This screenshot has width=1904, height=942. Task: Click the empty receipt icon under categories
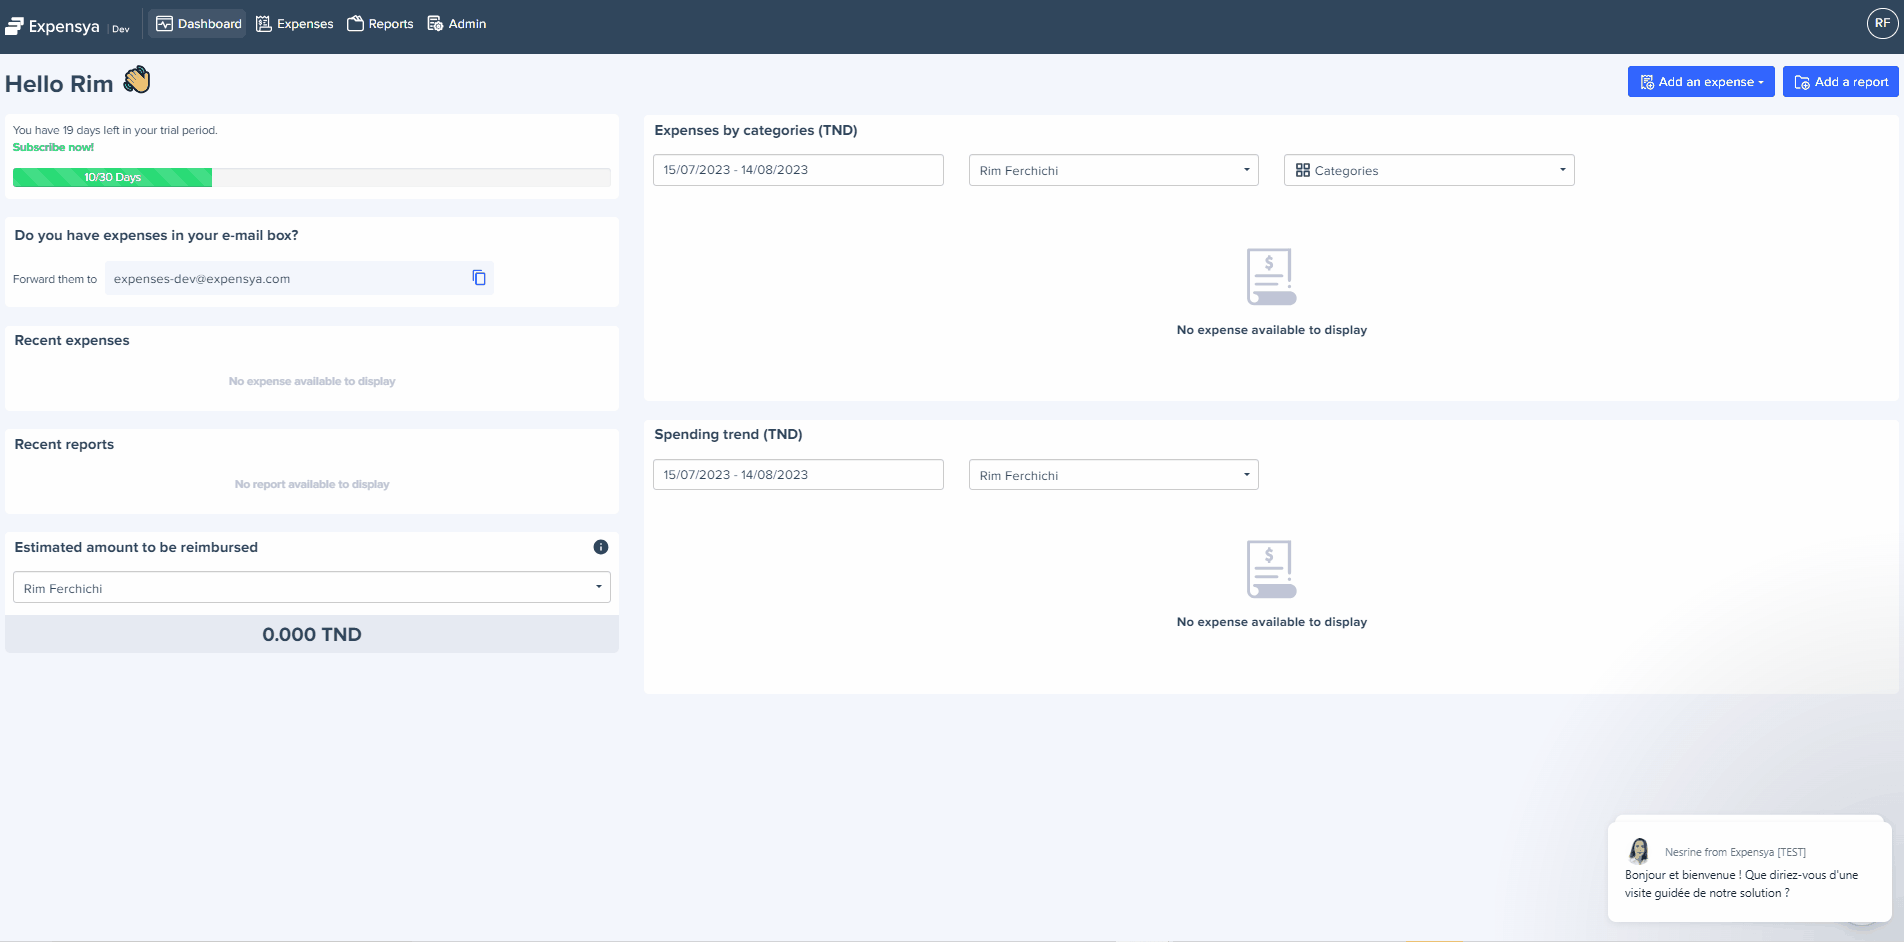coord(1271,276)
